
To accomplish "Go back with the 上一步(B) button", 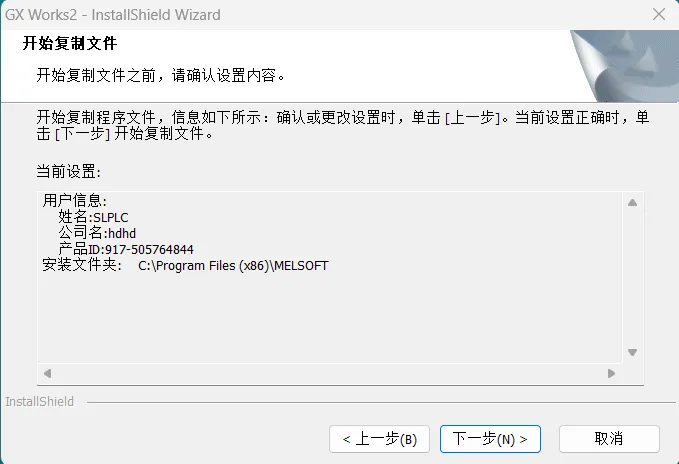I will tap(379, 439).
